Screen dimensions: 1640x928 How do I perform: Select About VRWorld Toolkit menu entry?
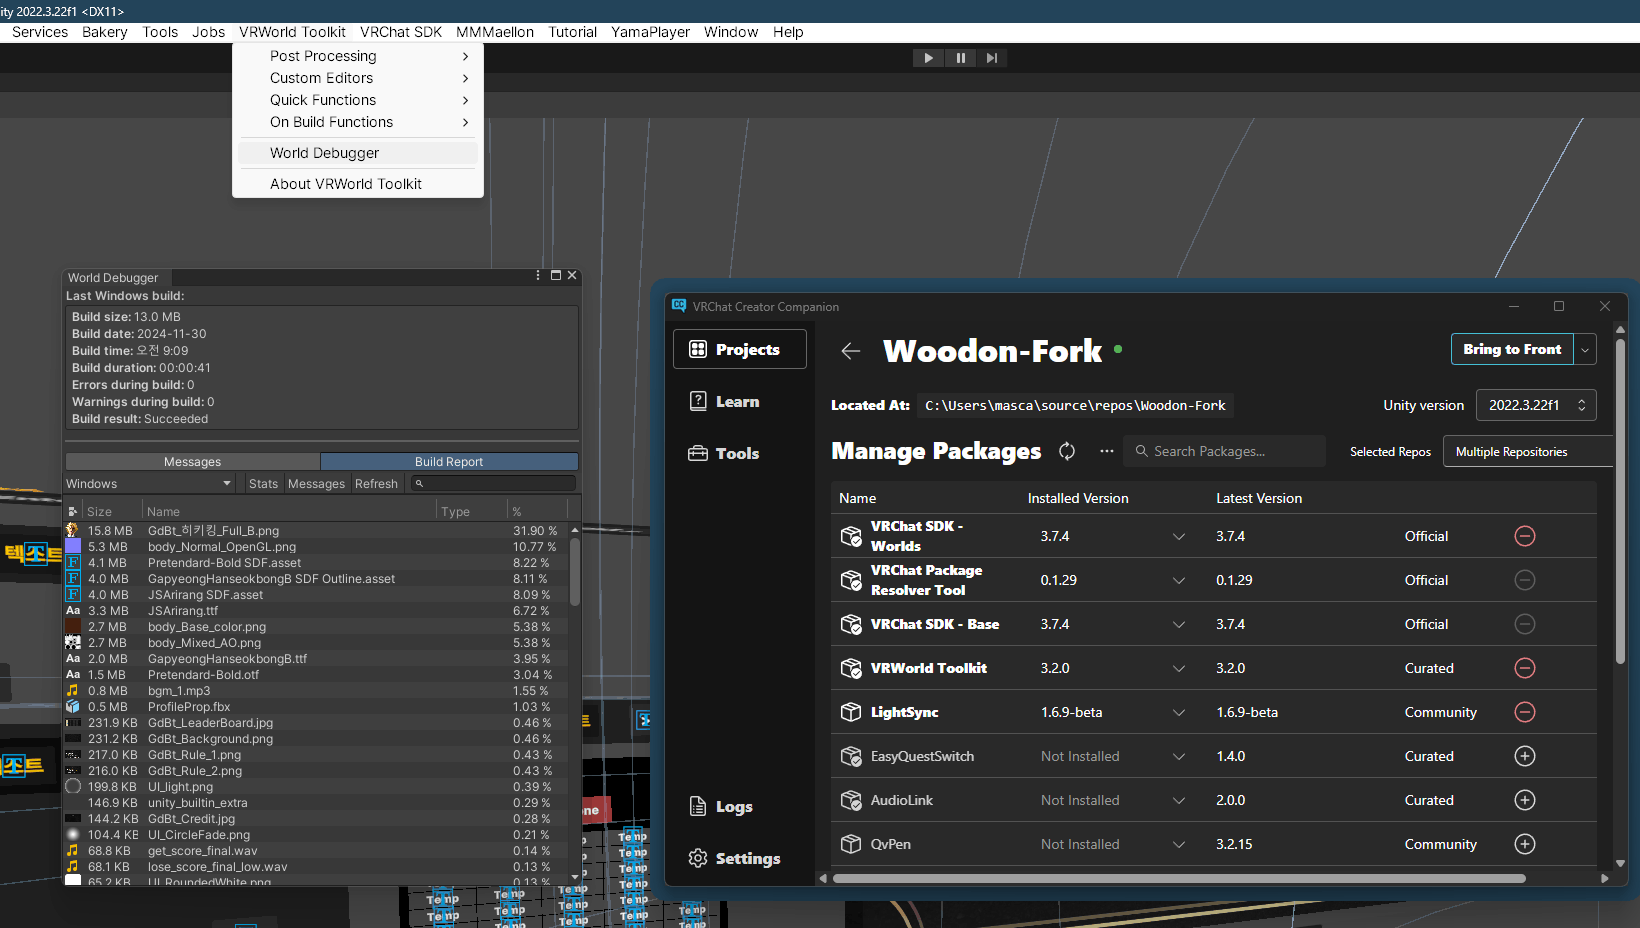click(358, 184)
